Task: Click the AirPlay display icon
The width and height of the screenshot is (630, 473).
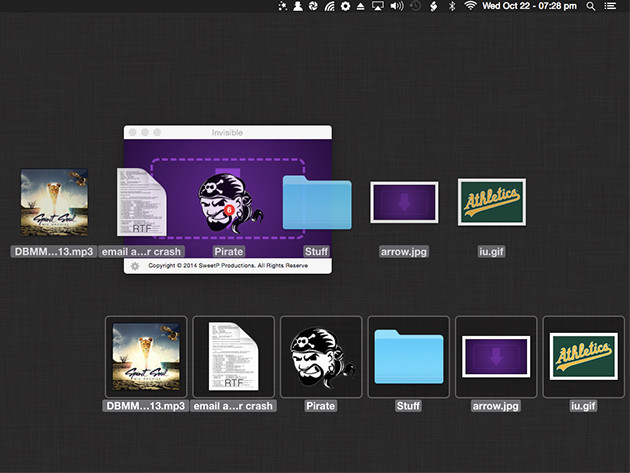Action: 378,7
